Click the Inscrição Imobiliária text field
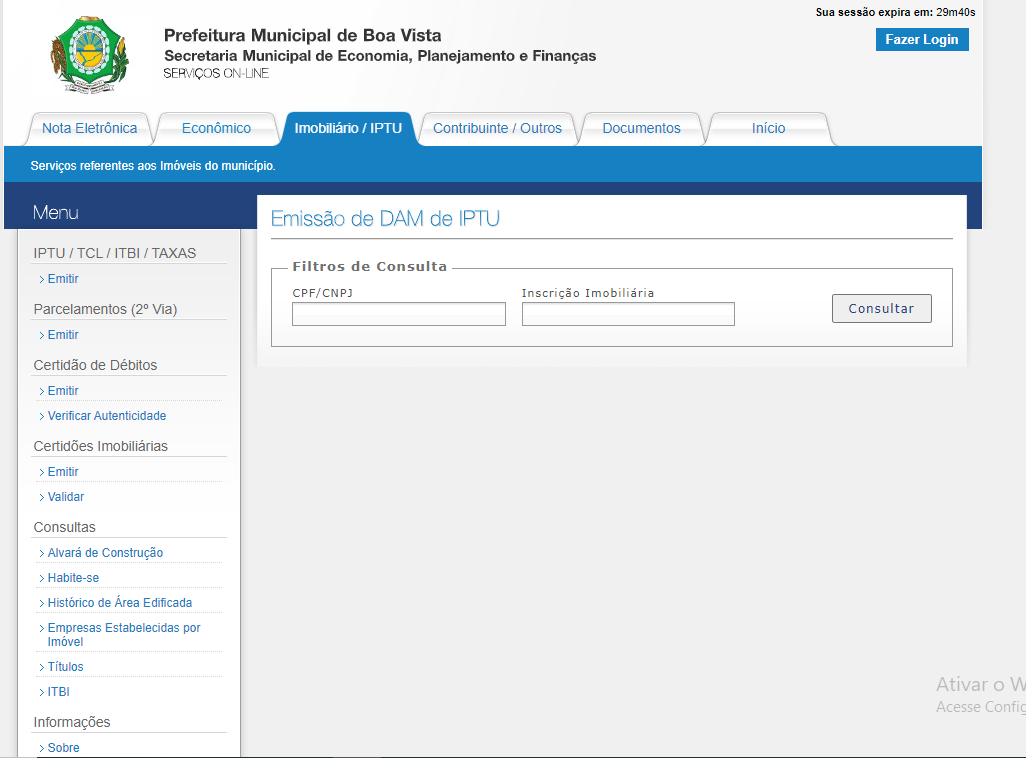The width and height of the screenshot is (1026, 758). pos(628,314)
